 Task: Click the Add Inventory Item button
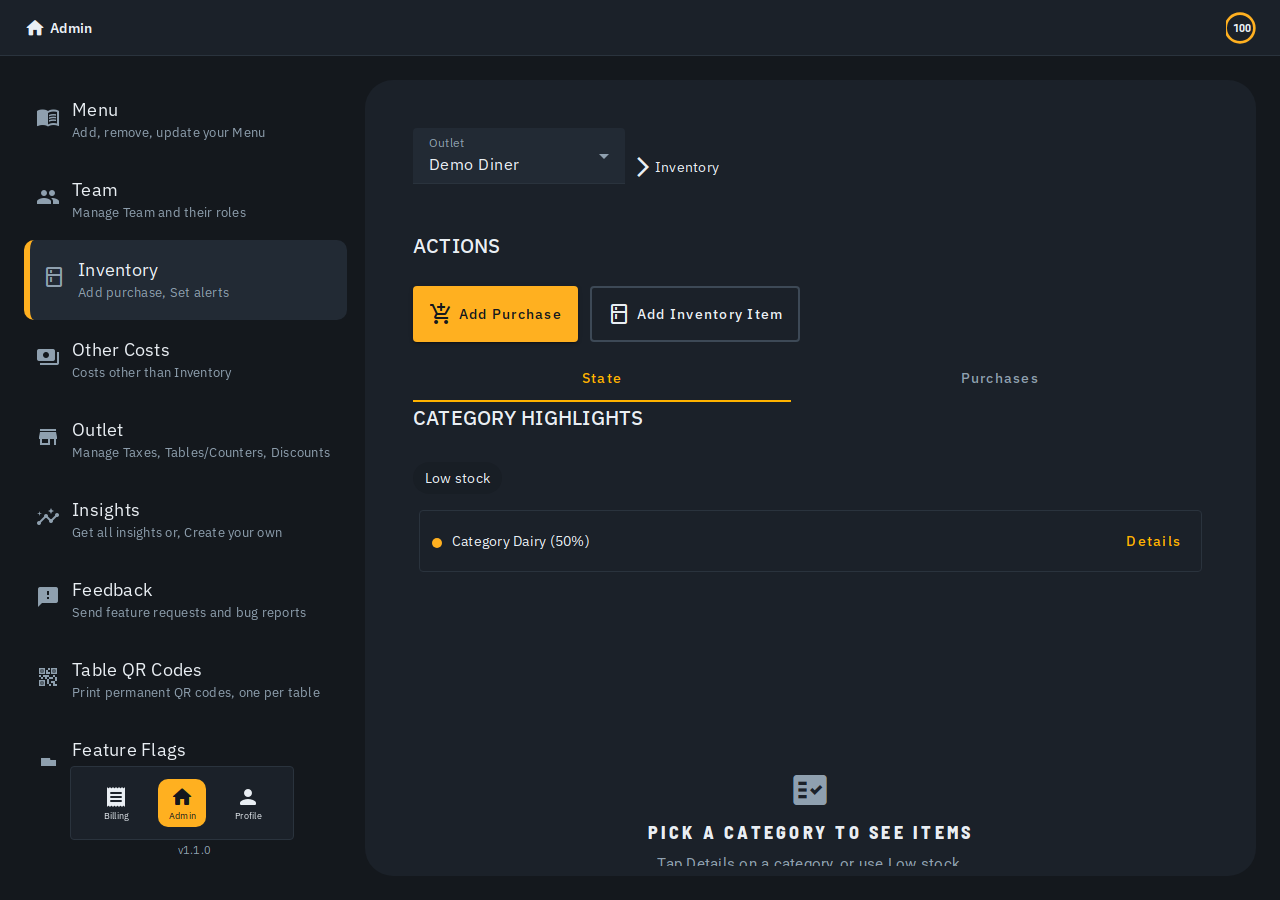point(695,314)
